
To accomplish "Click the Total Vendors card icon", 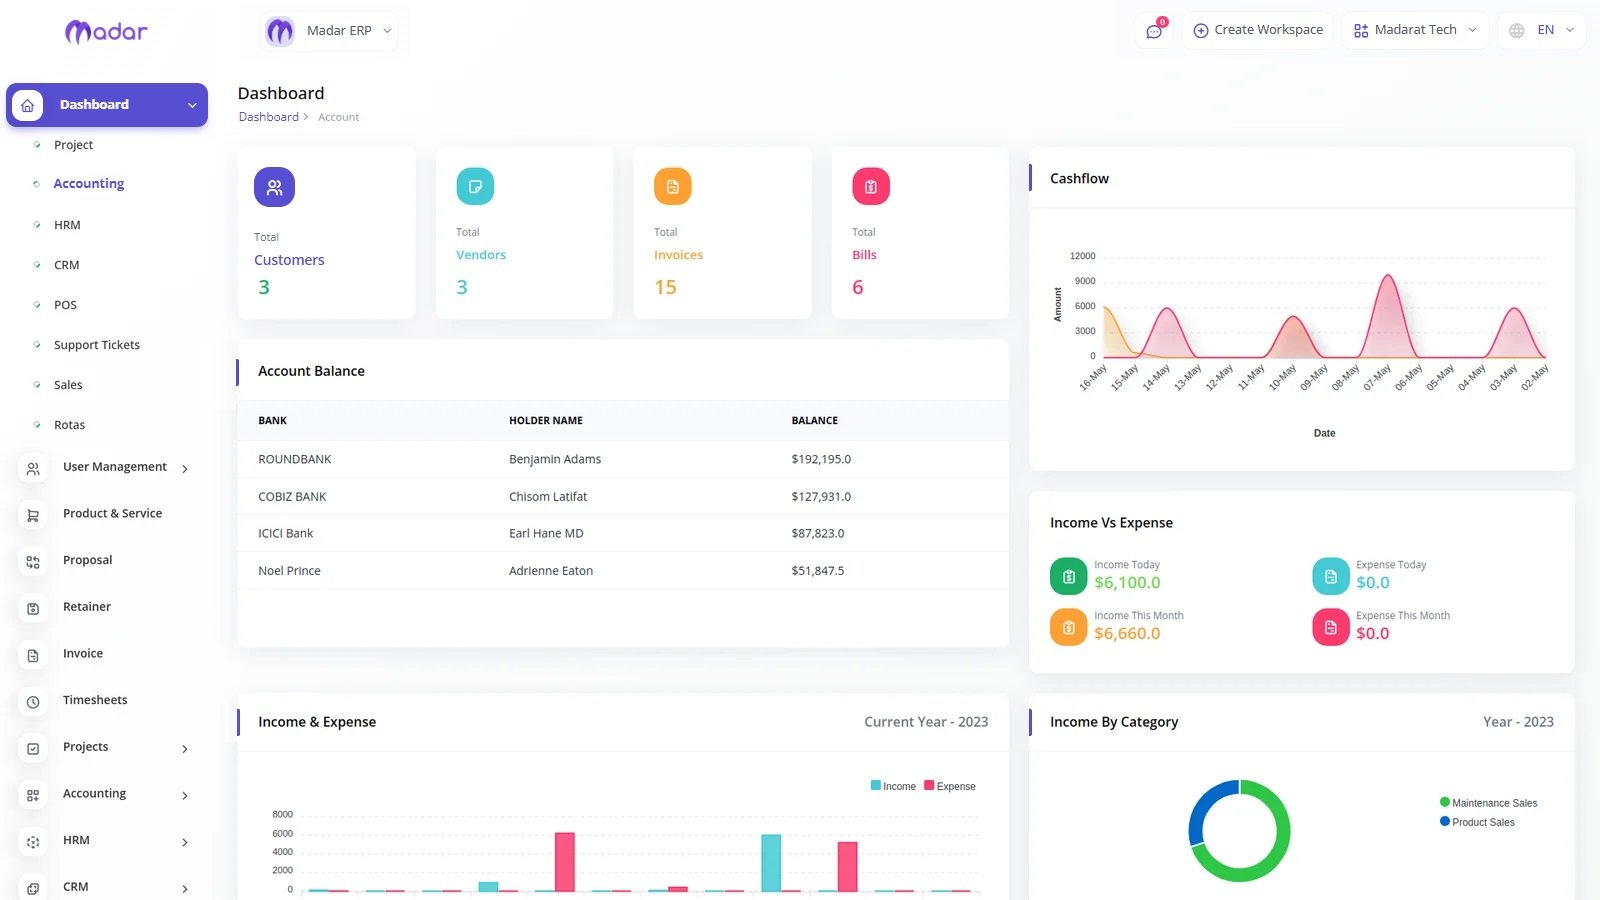I will coord(475,186).
